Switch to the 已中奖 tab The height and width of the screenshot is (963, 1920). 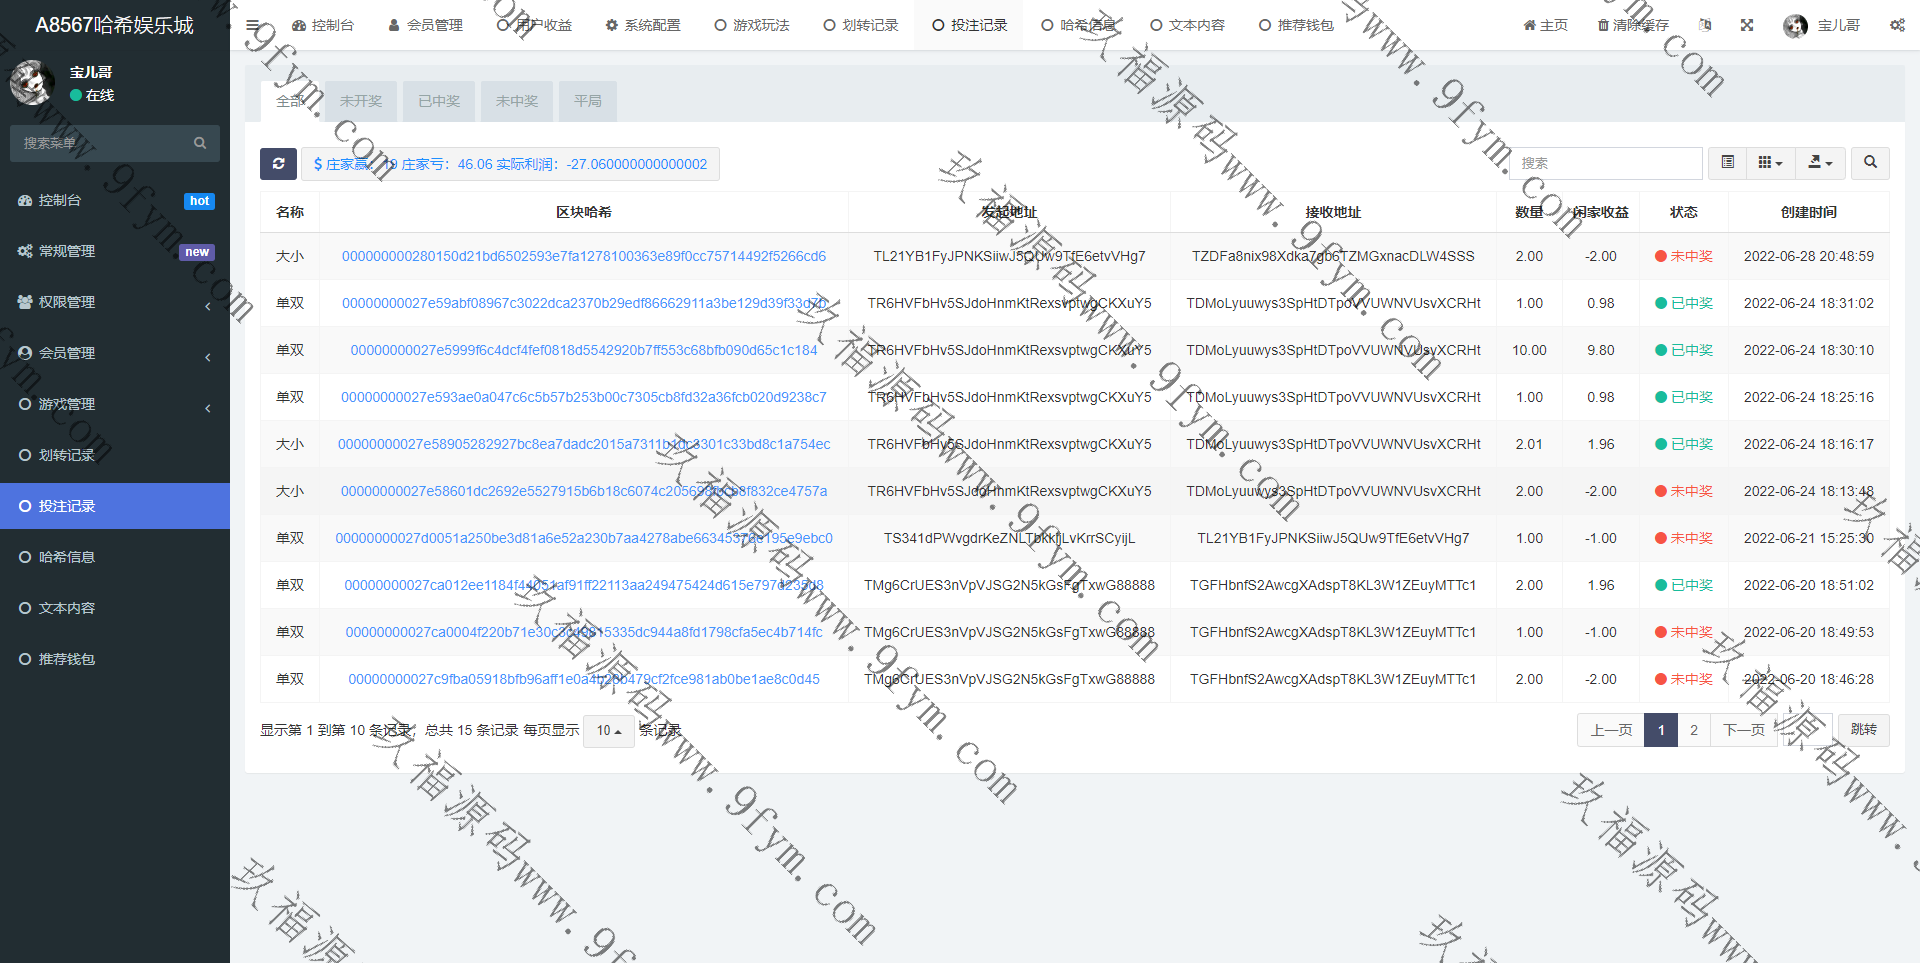439,101
